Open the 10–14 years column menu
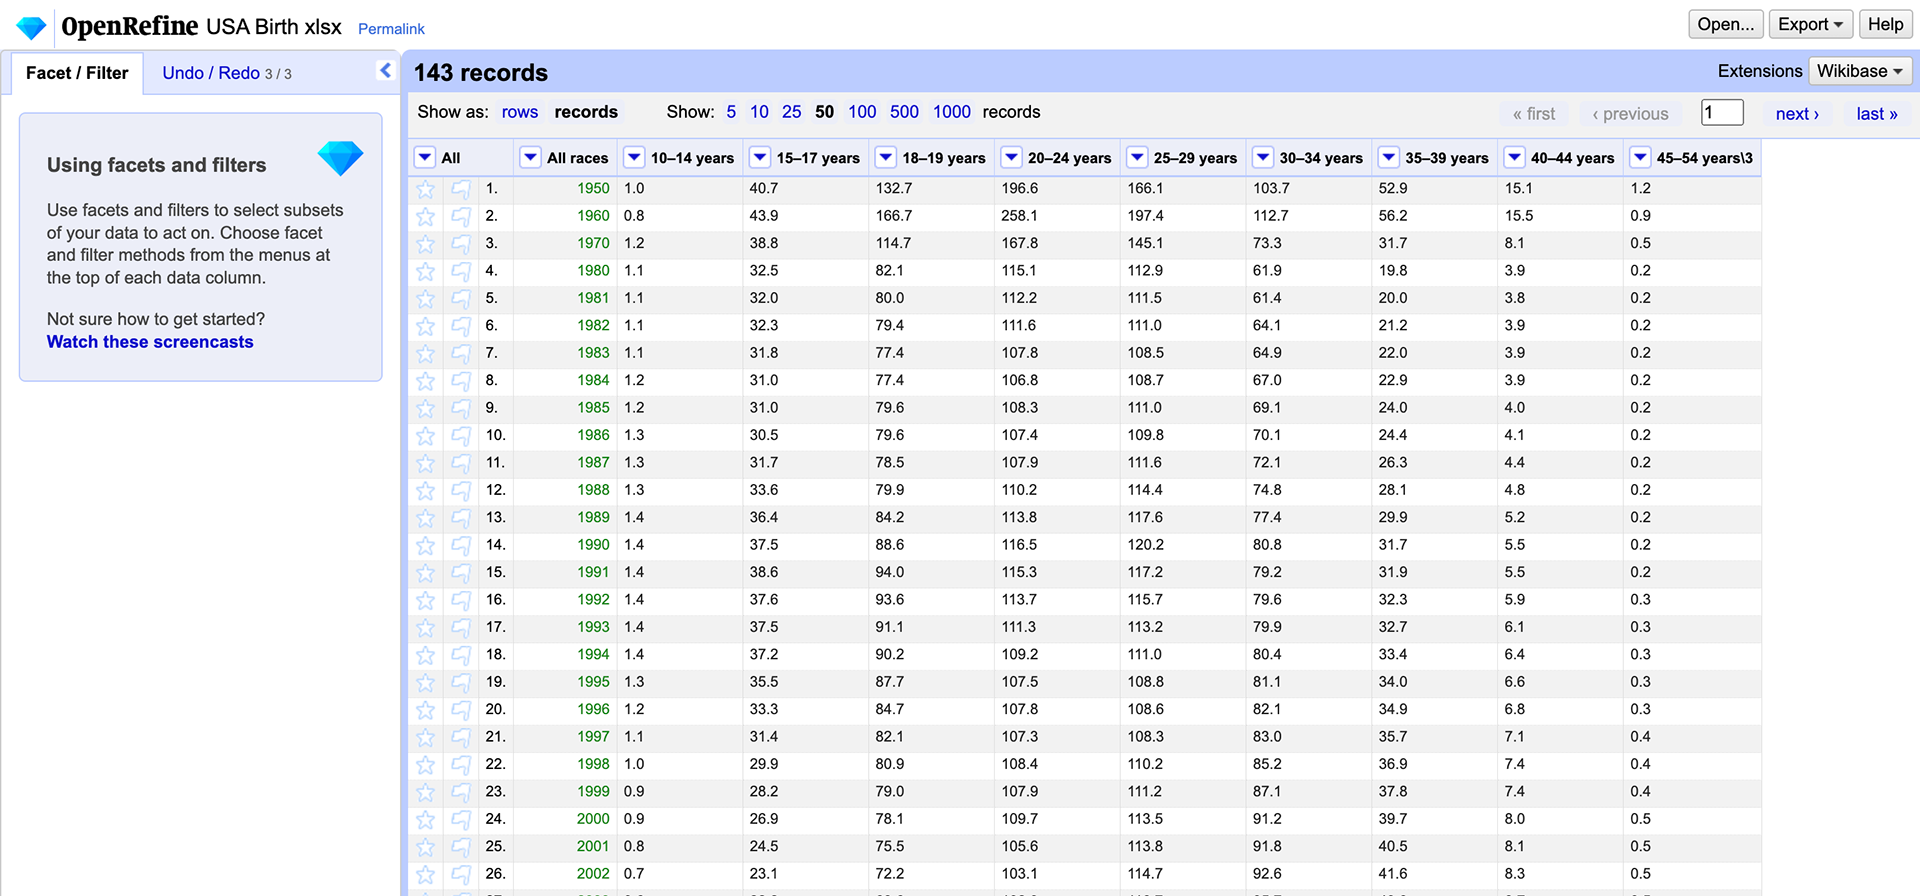Screen dimensions: 1920x896 point(634,158)
